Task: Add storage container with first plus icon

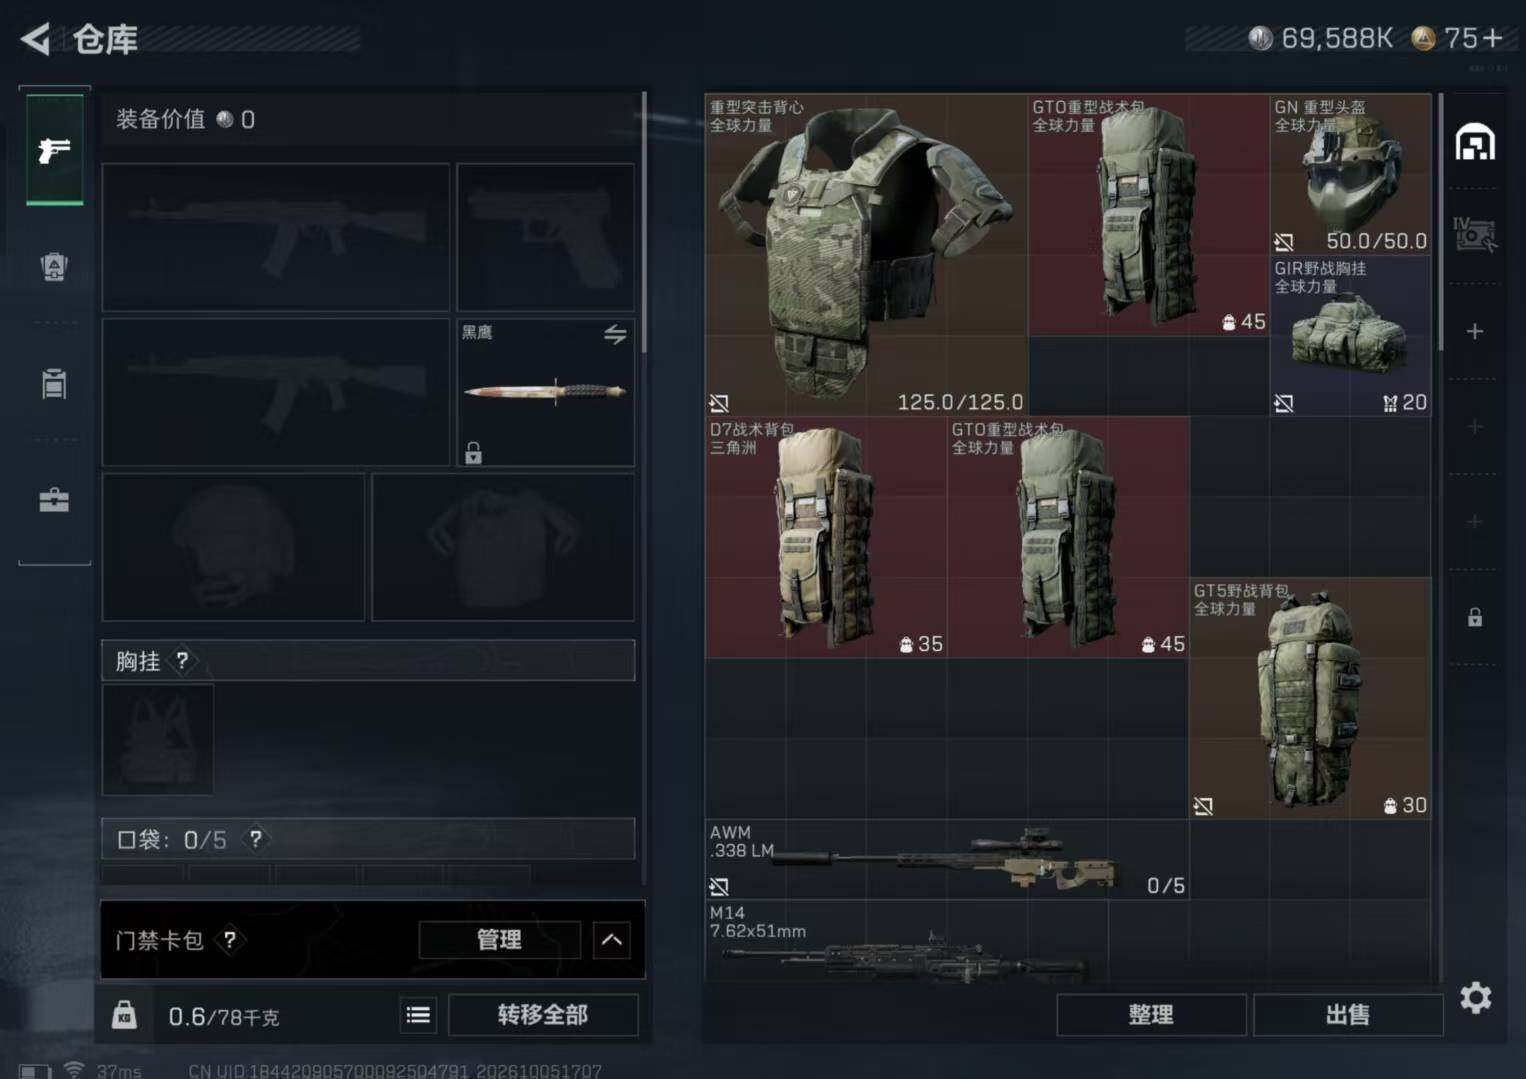Action: 1475,331
